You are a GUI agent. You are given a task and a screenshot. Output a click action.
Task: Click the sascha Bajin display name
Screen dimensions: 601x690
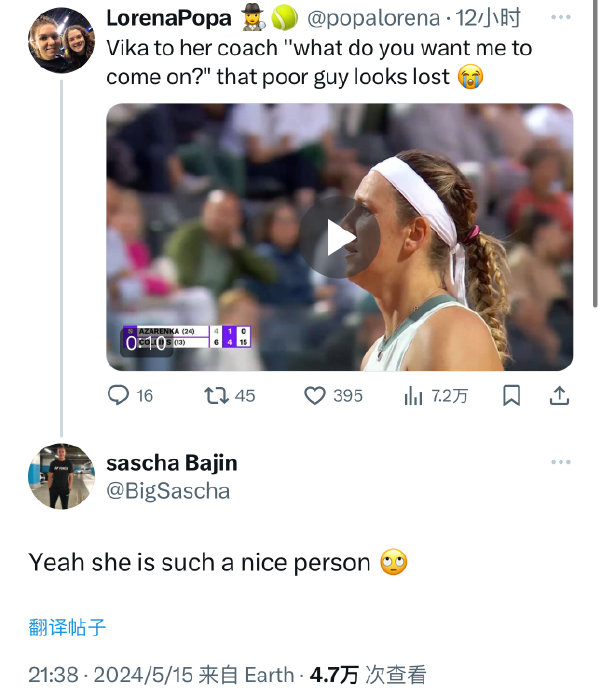click(171, 463)
